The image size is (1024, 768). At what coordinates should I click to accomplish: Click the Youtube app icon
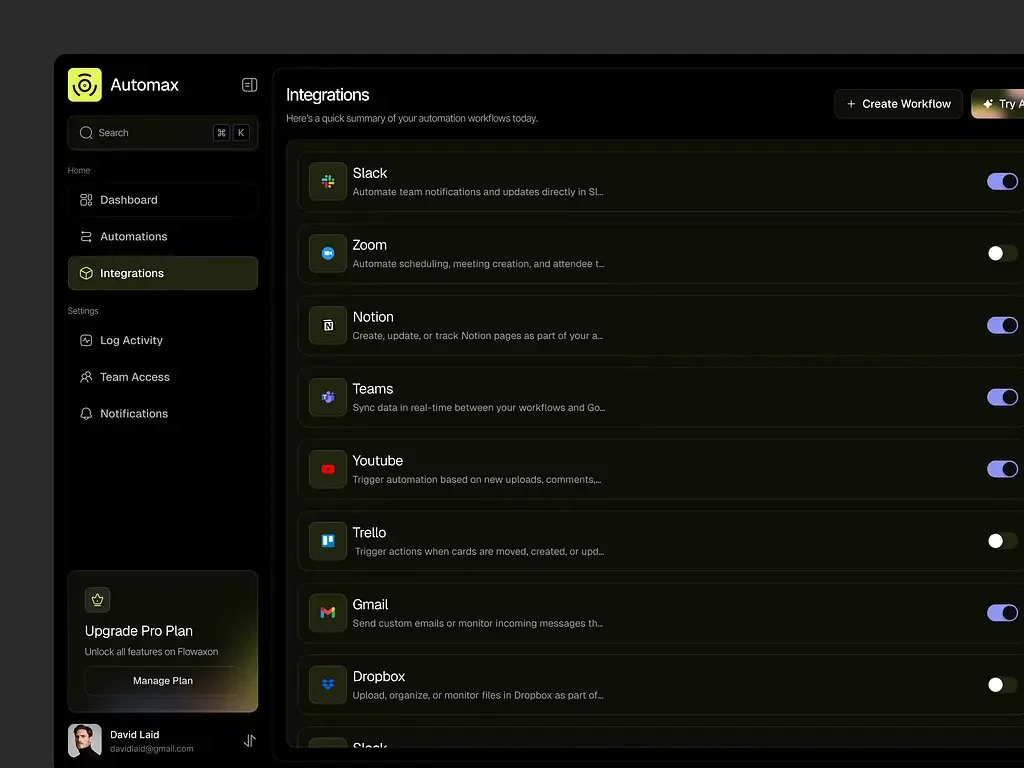click(x=328, y=469)
